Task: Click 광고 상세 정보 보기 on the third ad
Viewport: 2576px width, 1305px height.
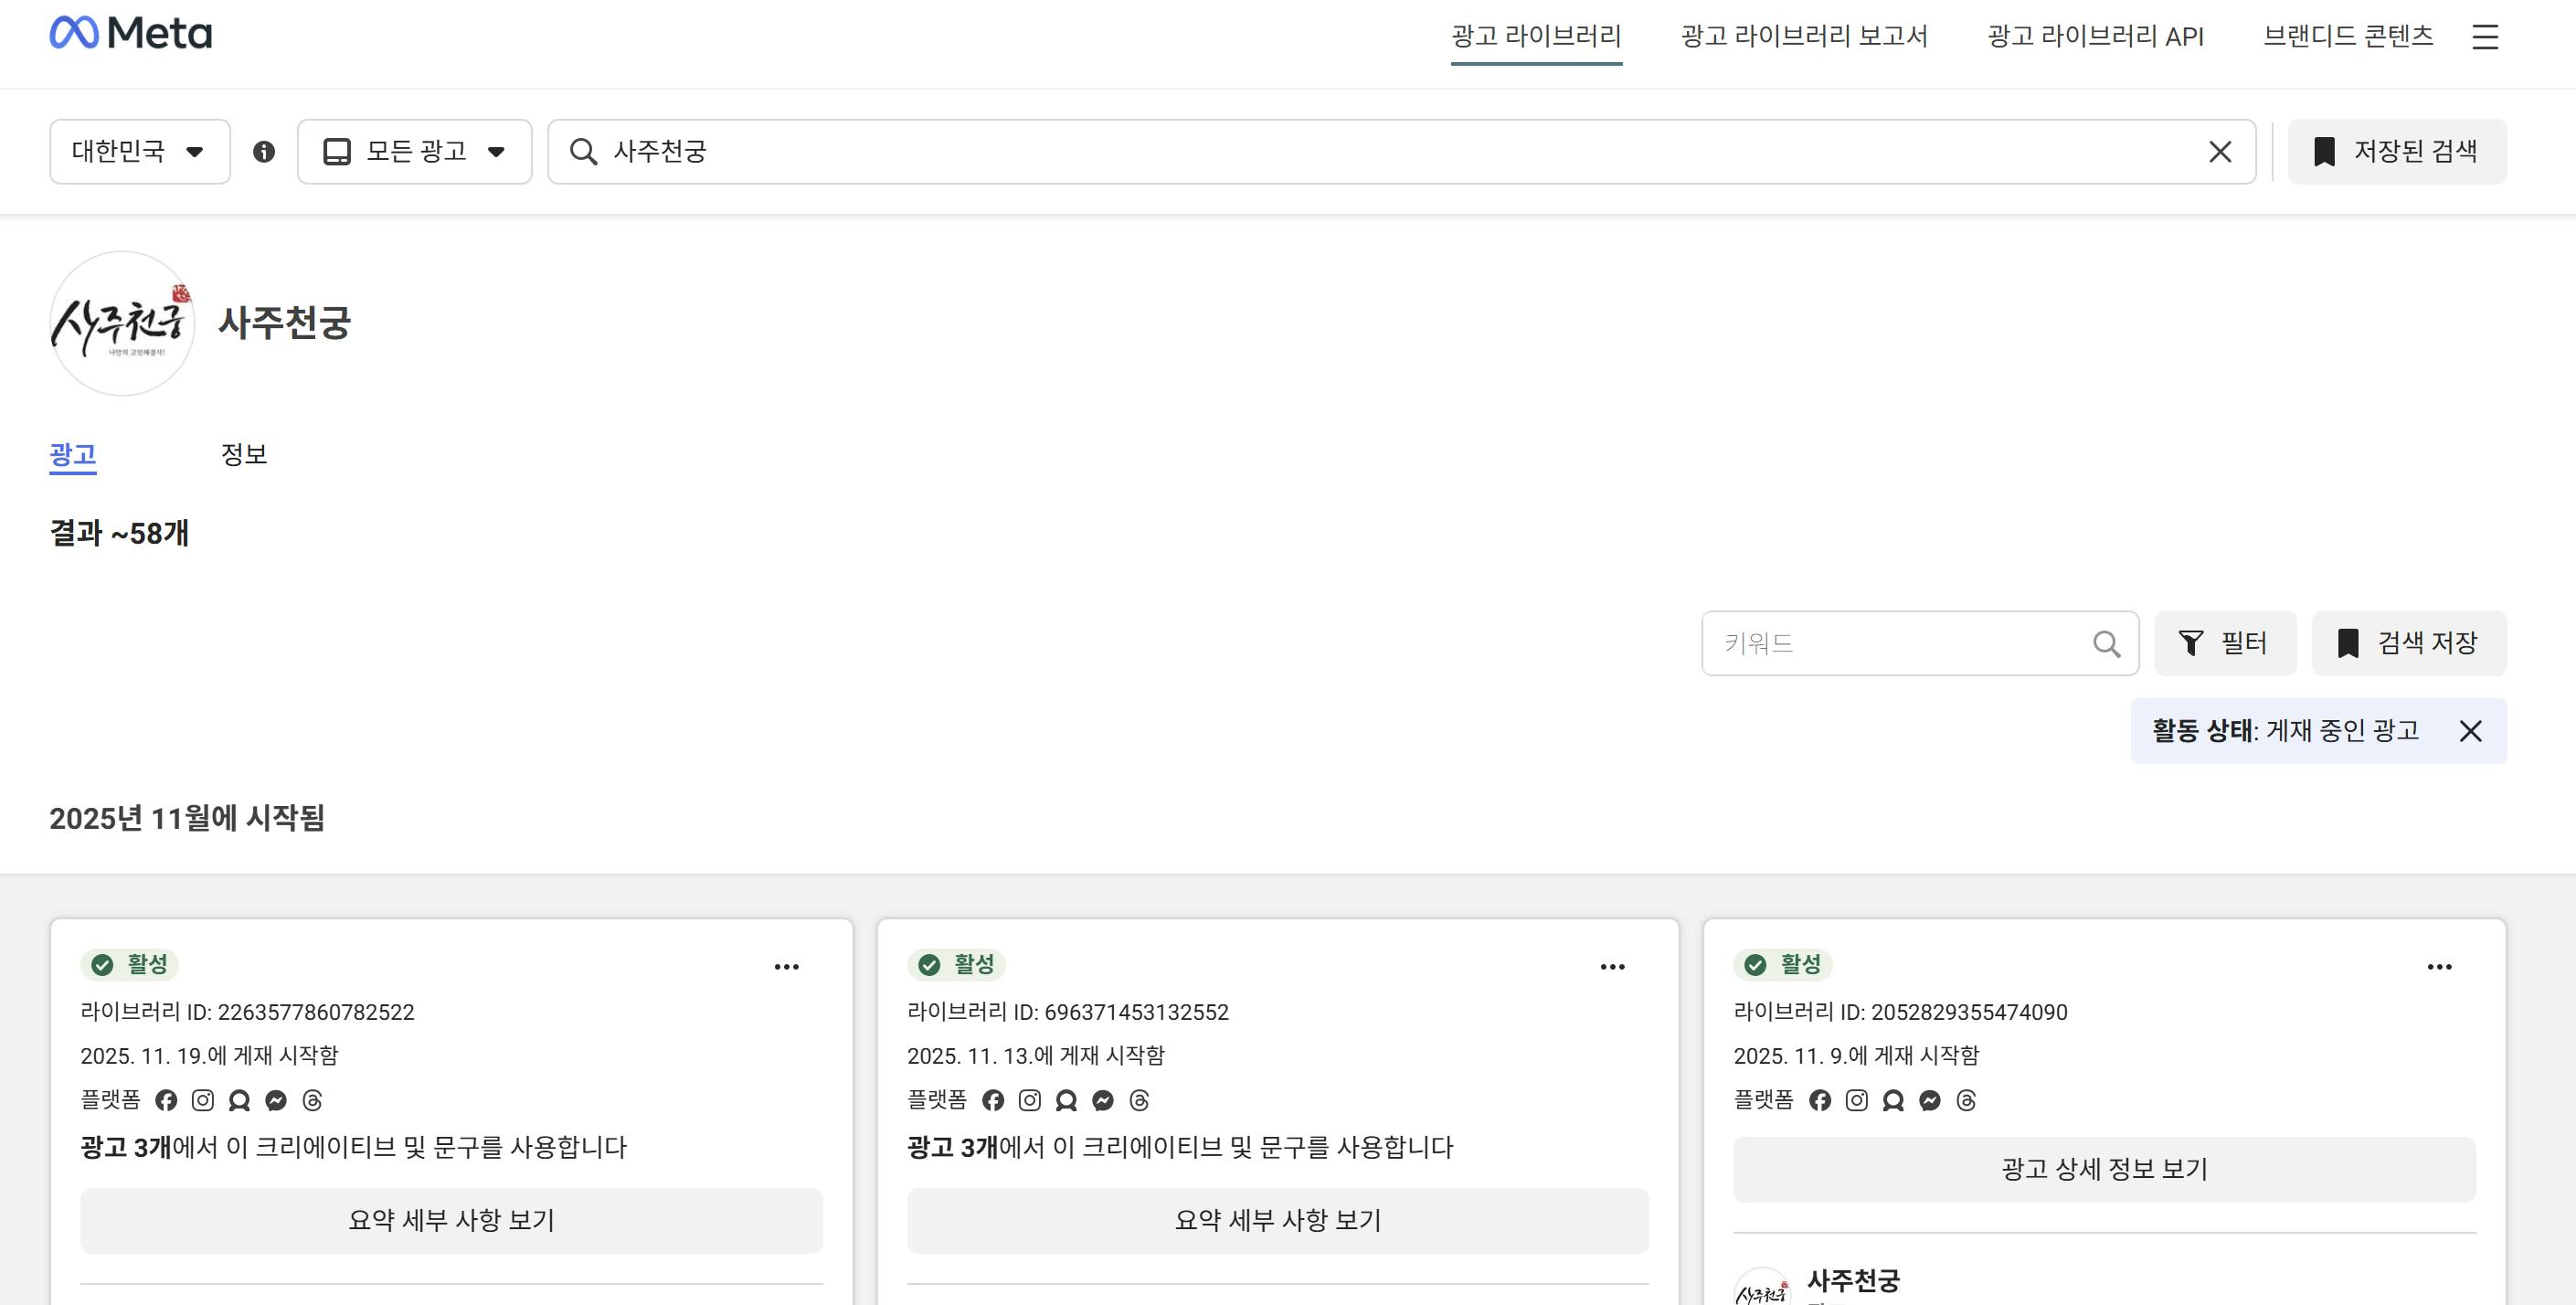Action: click(2104, 1169)
